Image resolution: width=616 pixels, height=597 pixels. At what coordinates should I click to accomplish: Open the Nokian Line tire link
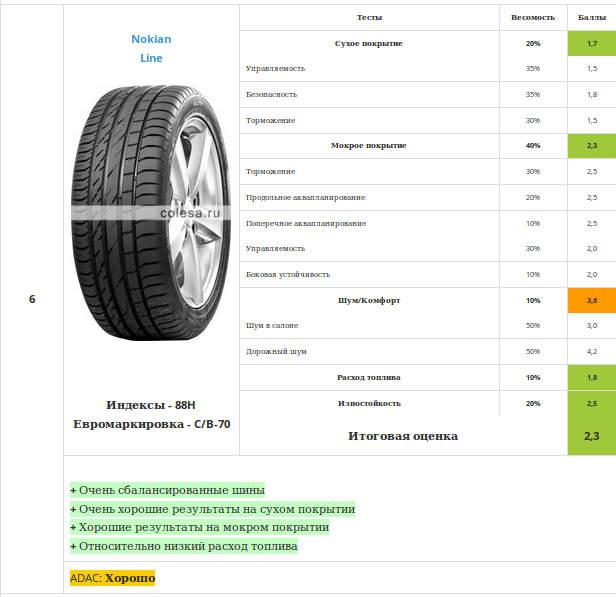(151, 49)
